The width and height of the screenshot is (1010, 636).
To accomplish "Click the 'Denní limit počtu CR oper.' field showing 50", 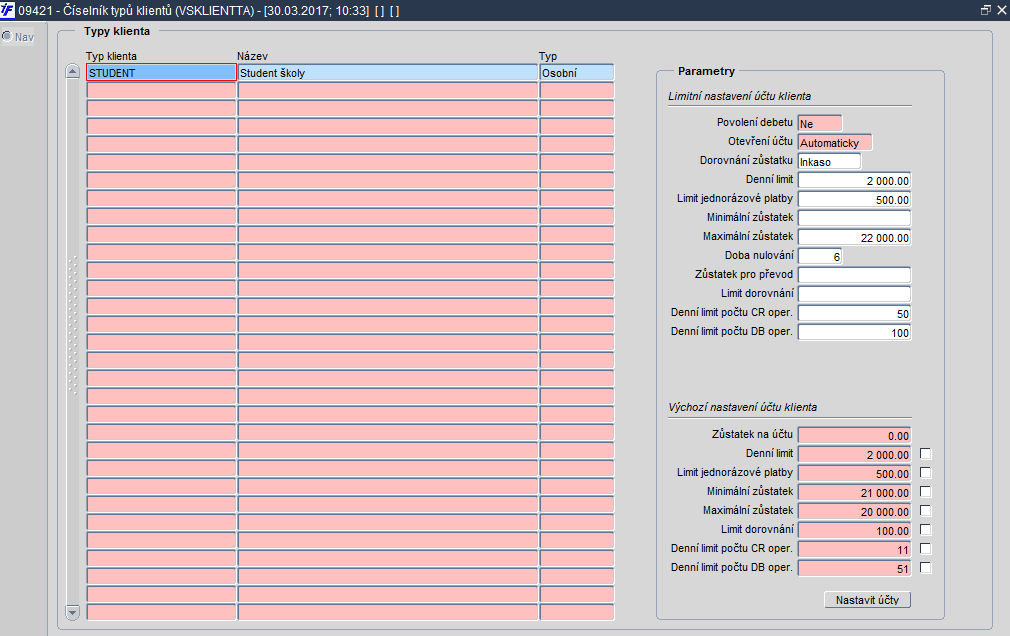I will 854,313.
